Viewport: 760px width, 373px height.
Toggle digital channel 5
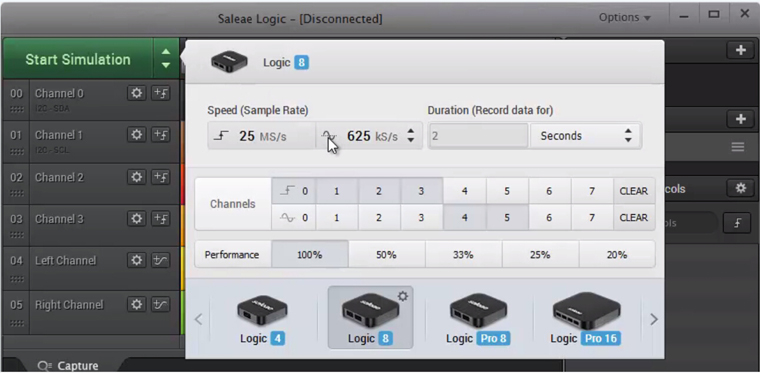pos(507,191)
